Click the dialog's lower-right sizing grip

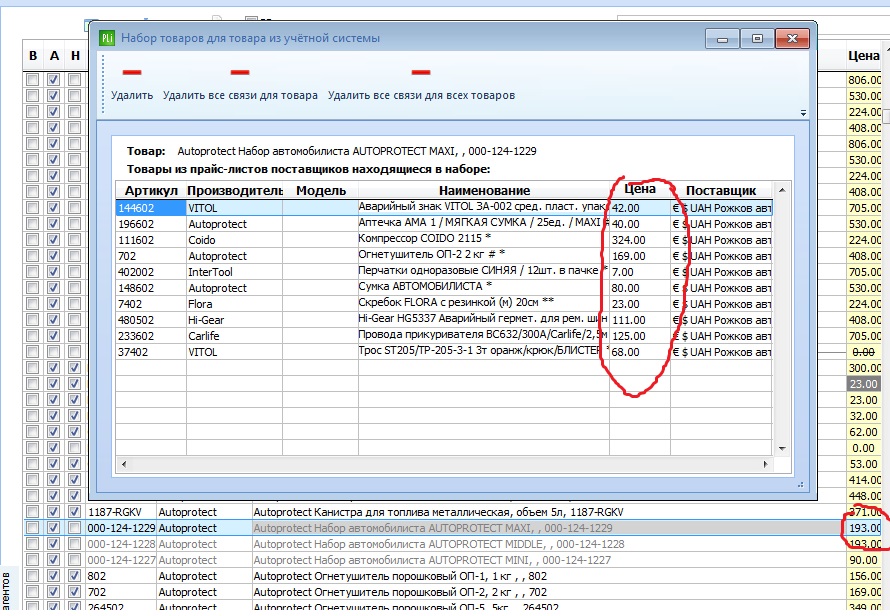point(800,485)
